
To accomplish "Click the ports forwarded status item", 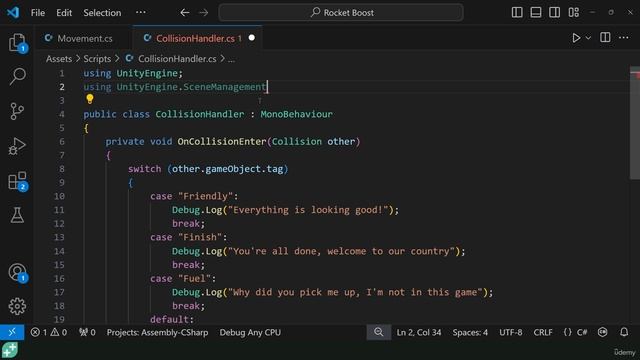I will [87, 332].
